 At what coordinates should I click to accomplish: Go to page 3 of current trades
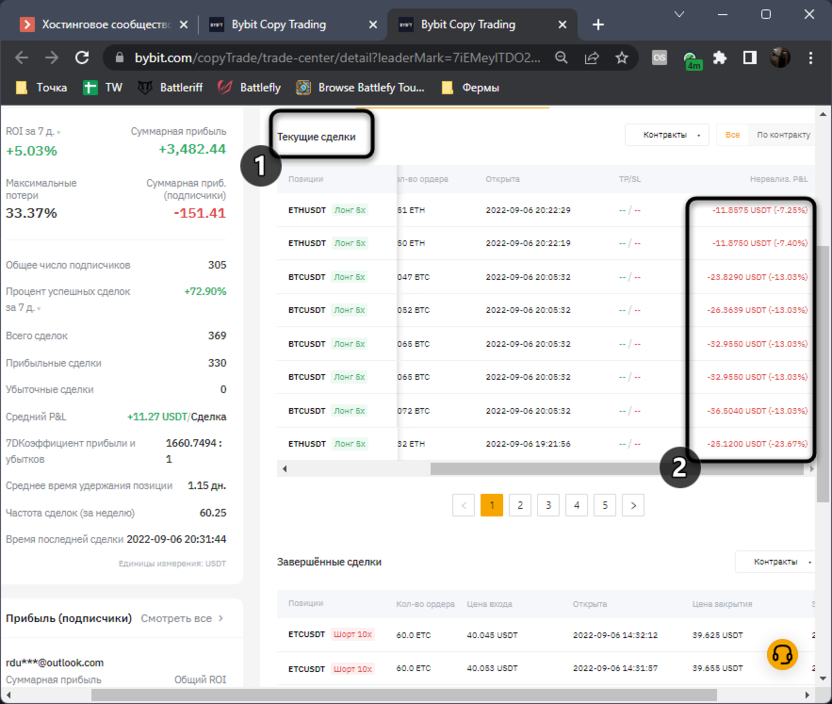click(548, 505)
